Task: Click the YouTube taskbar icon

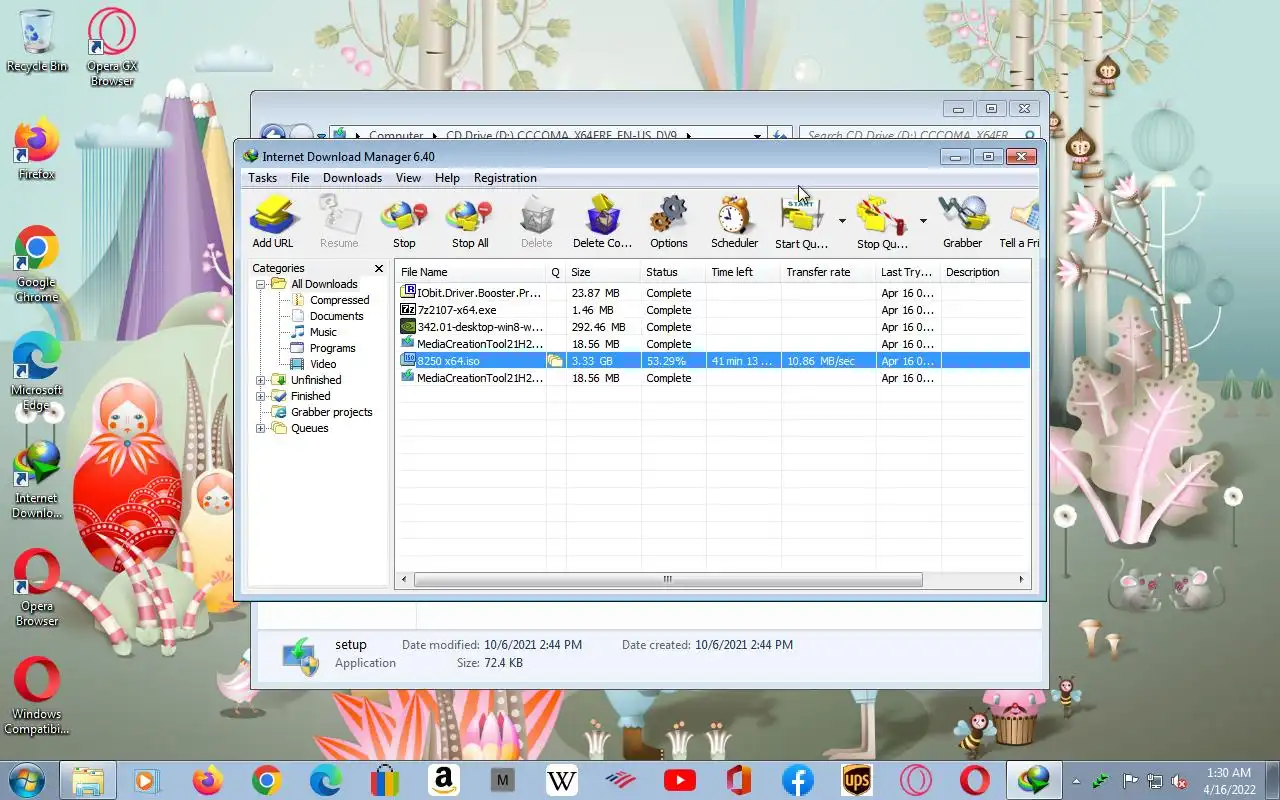Action: click(680, 780)
